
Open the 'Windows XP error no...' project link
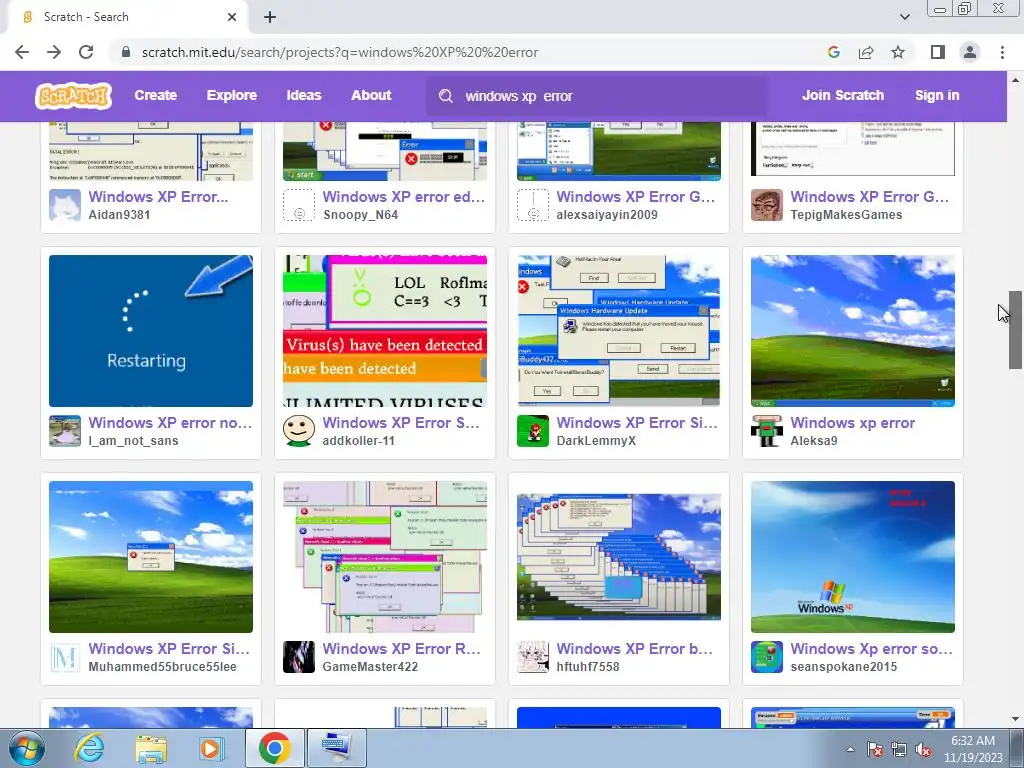170,423
